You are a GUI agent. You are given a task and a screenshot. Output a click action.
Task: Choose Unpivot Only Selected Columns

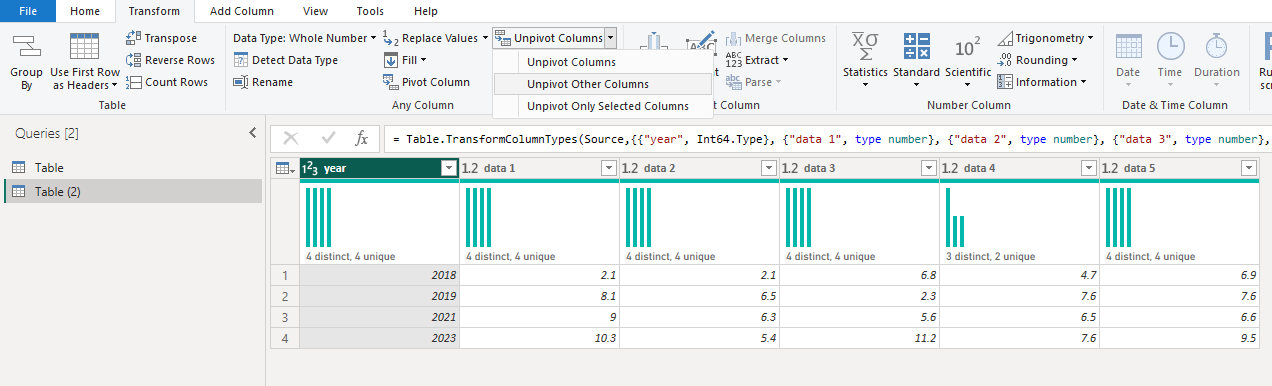[x=603, y=106]
